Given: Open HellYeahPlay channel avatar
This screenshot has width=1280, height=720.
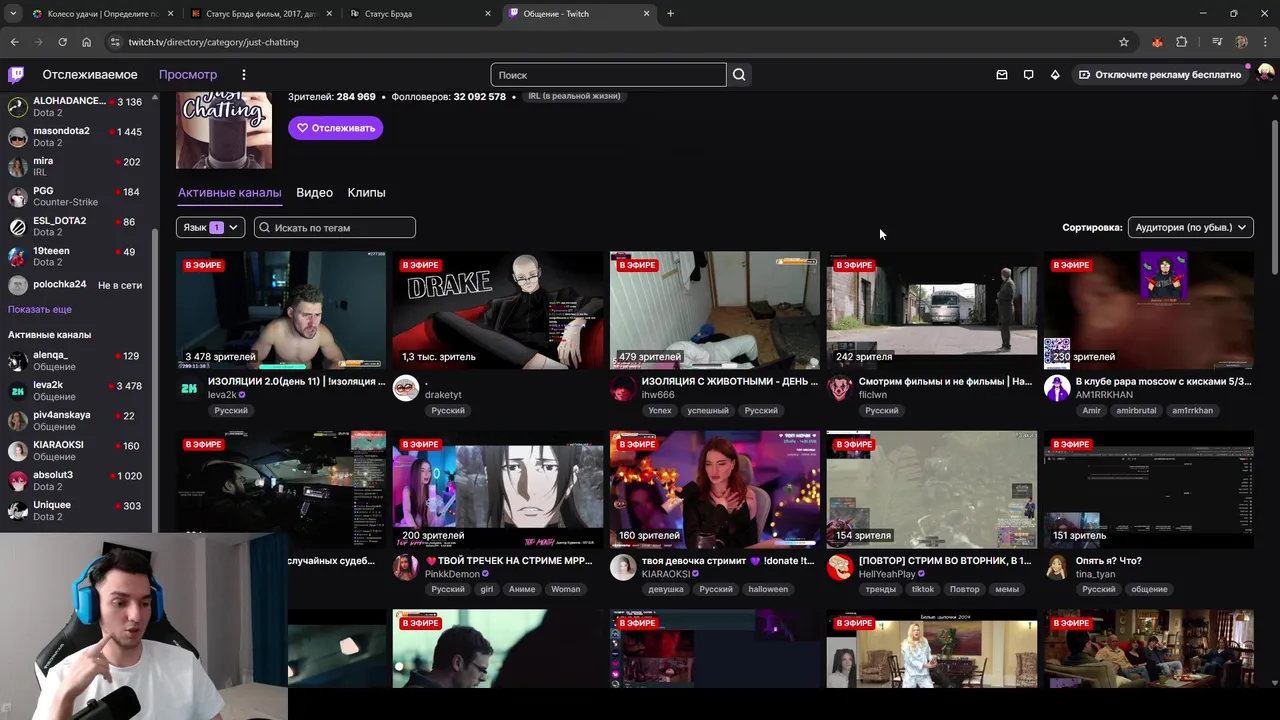Looking at the screenshot, I should (840, 567).
